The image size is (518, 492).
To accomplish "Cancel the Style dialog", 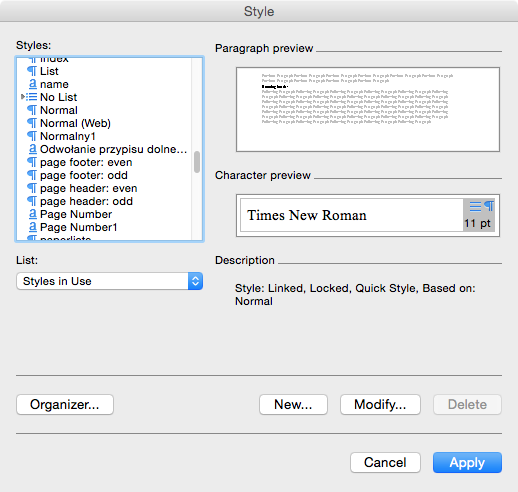I will (385, 462).
